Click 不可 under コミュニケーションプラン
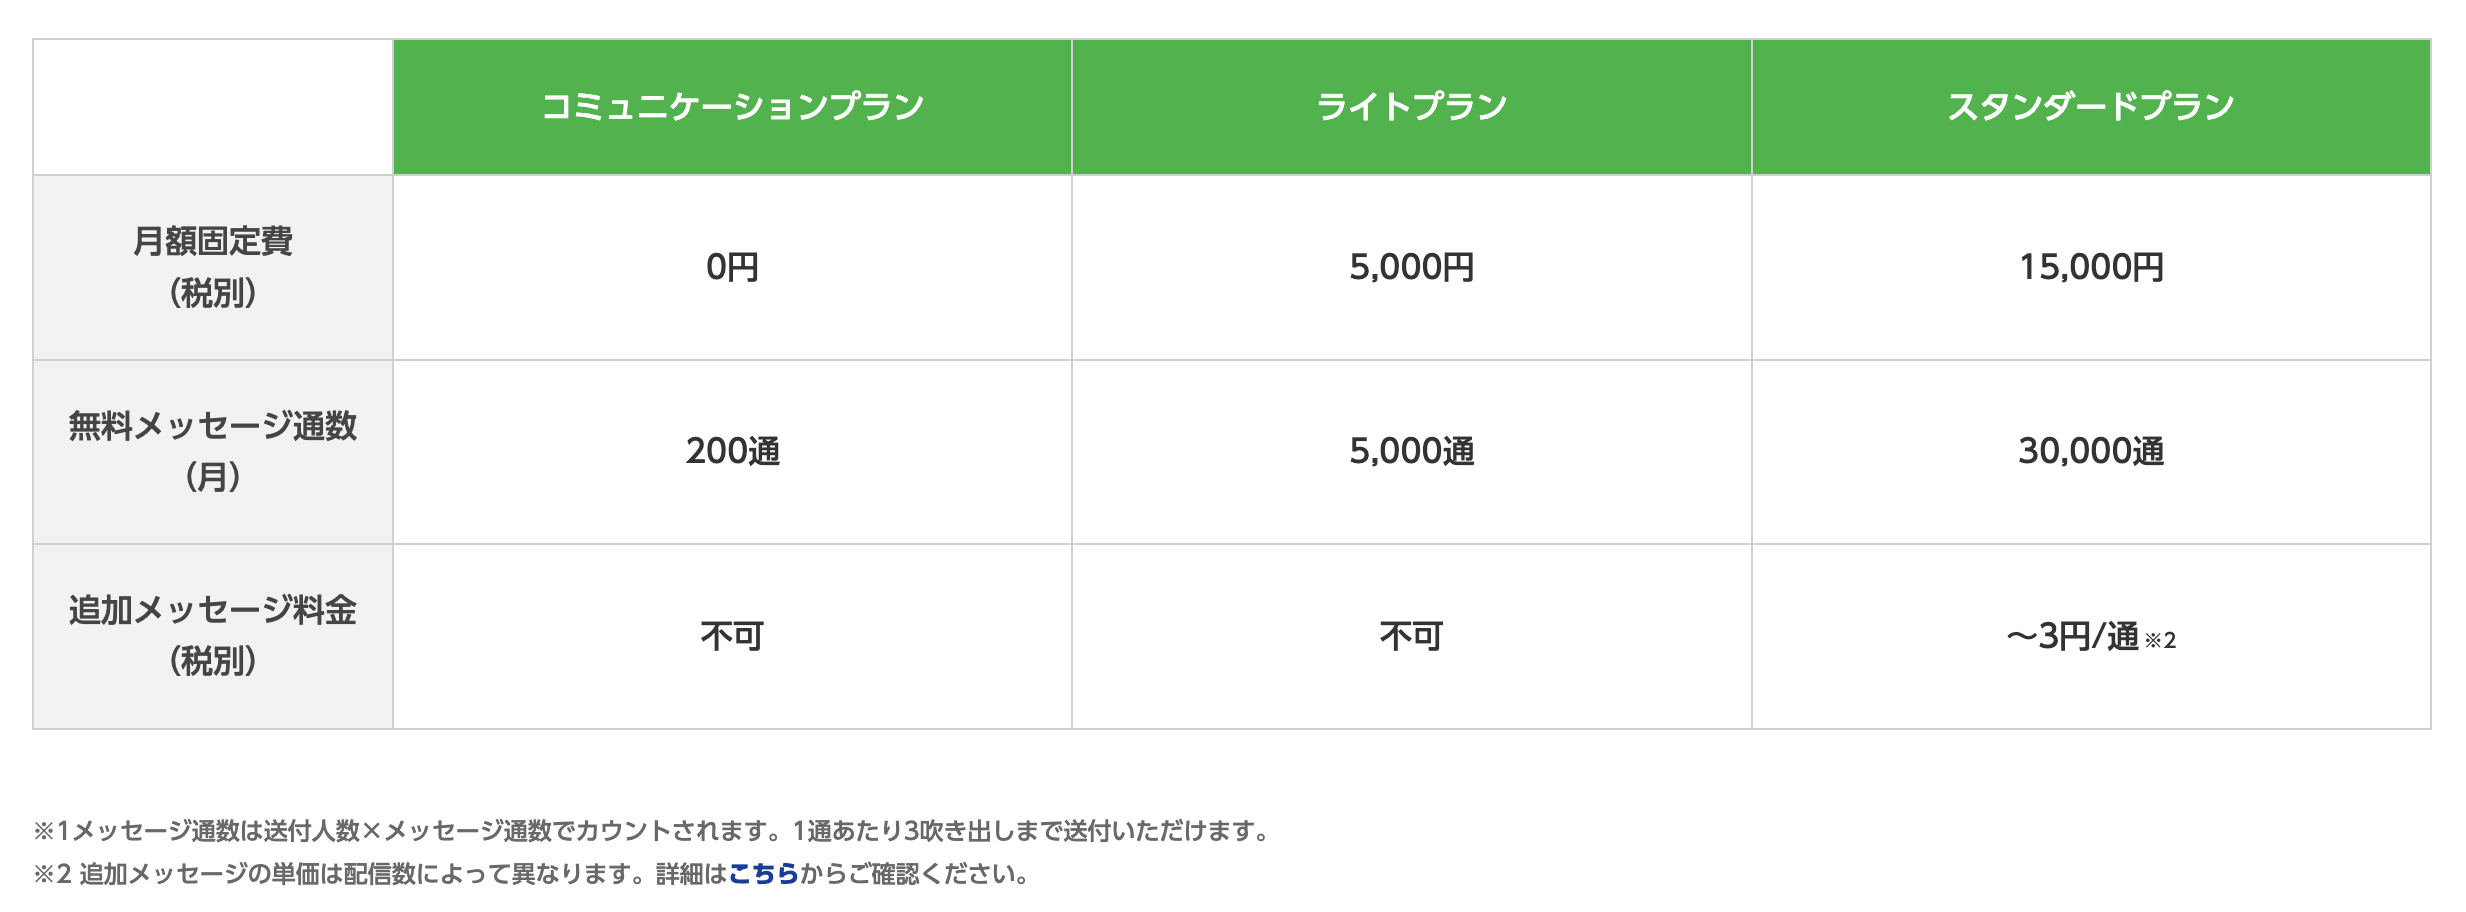The height and width of the screenshot is (912, 2466). click(x=732, y=636)
